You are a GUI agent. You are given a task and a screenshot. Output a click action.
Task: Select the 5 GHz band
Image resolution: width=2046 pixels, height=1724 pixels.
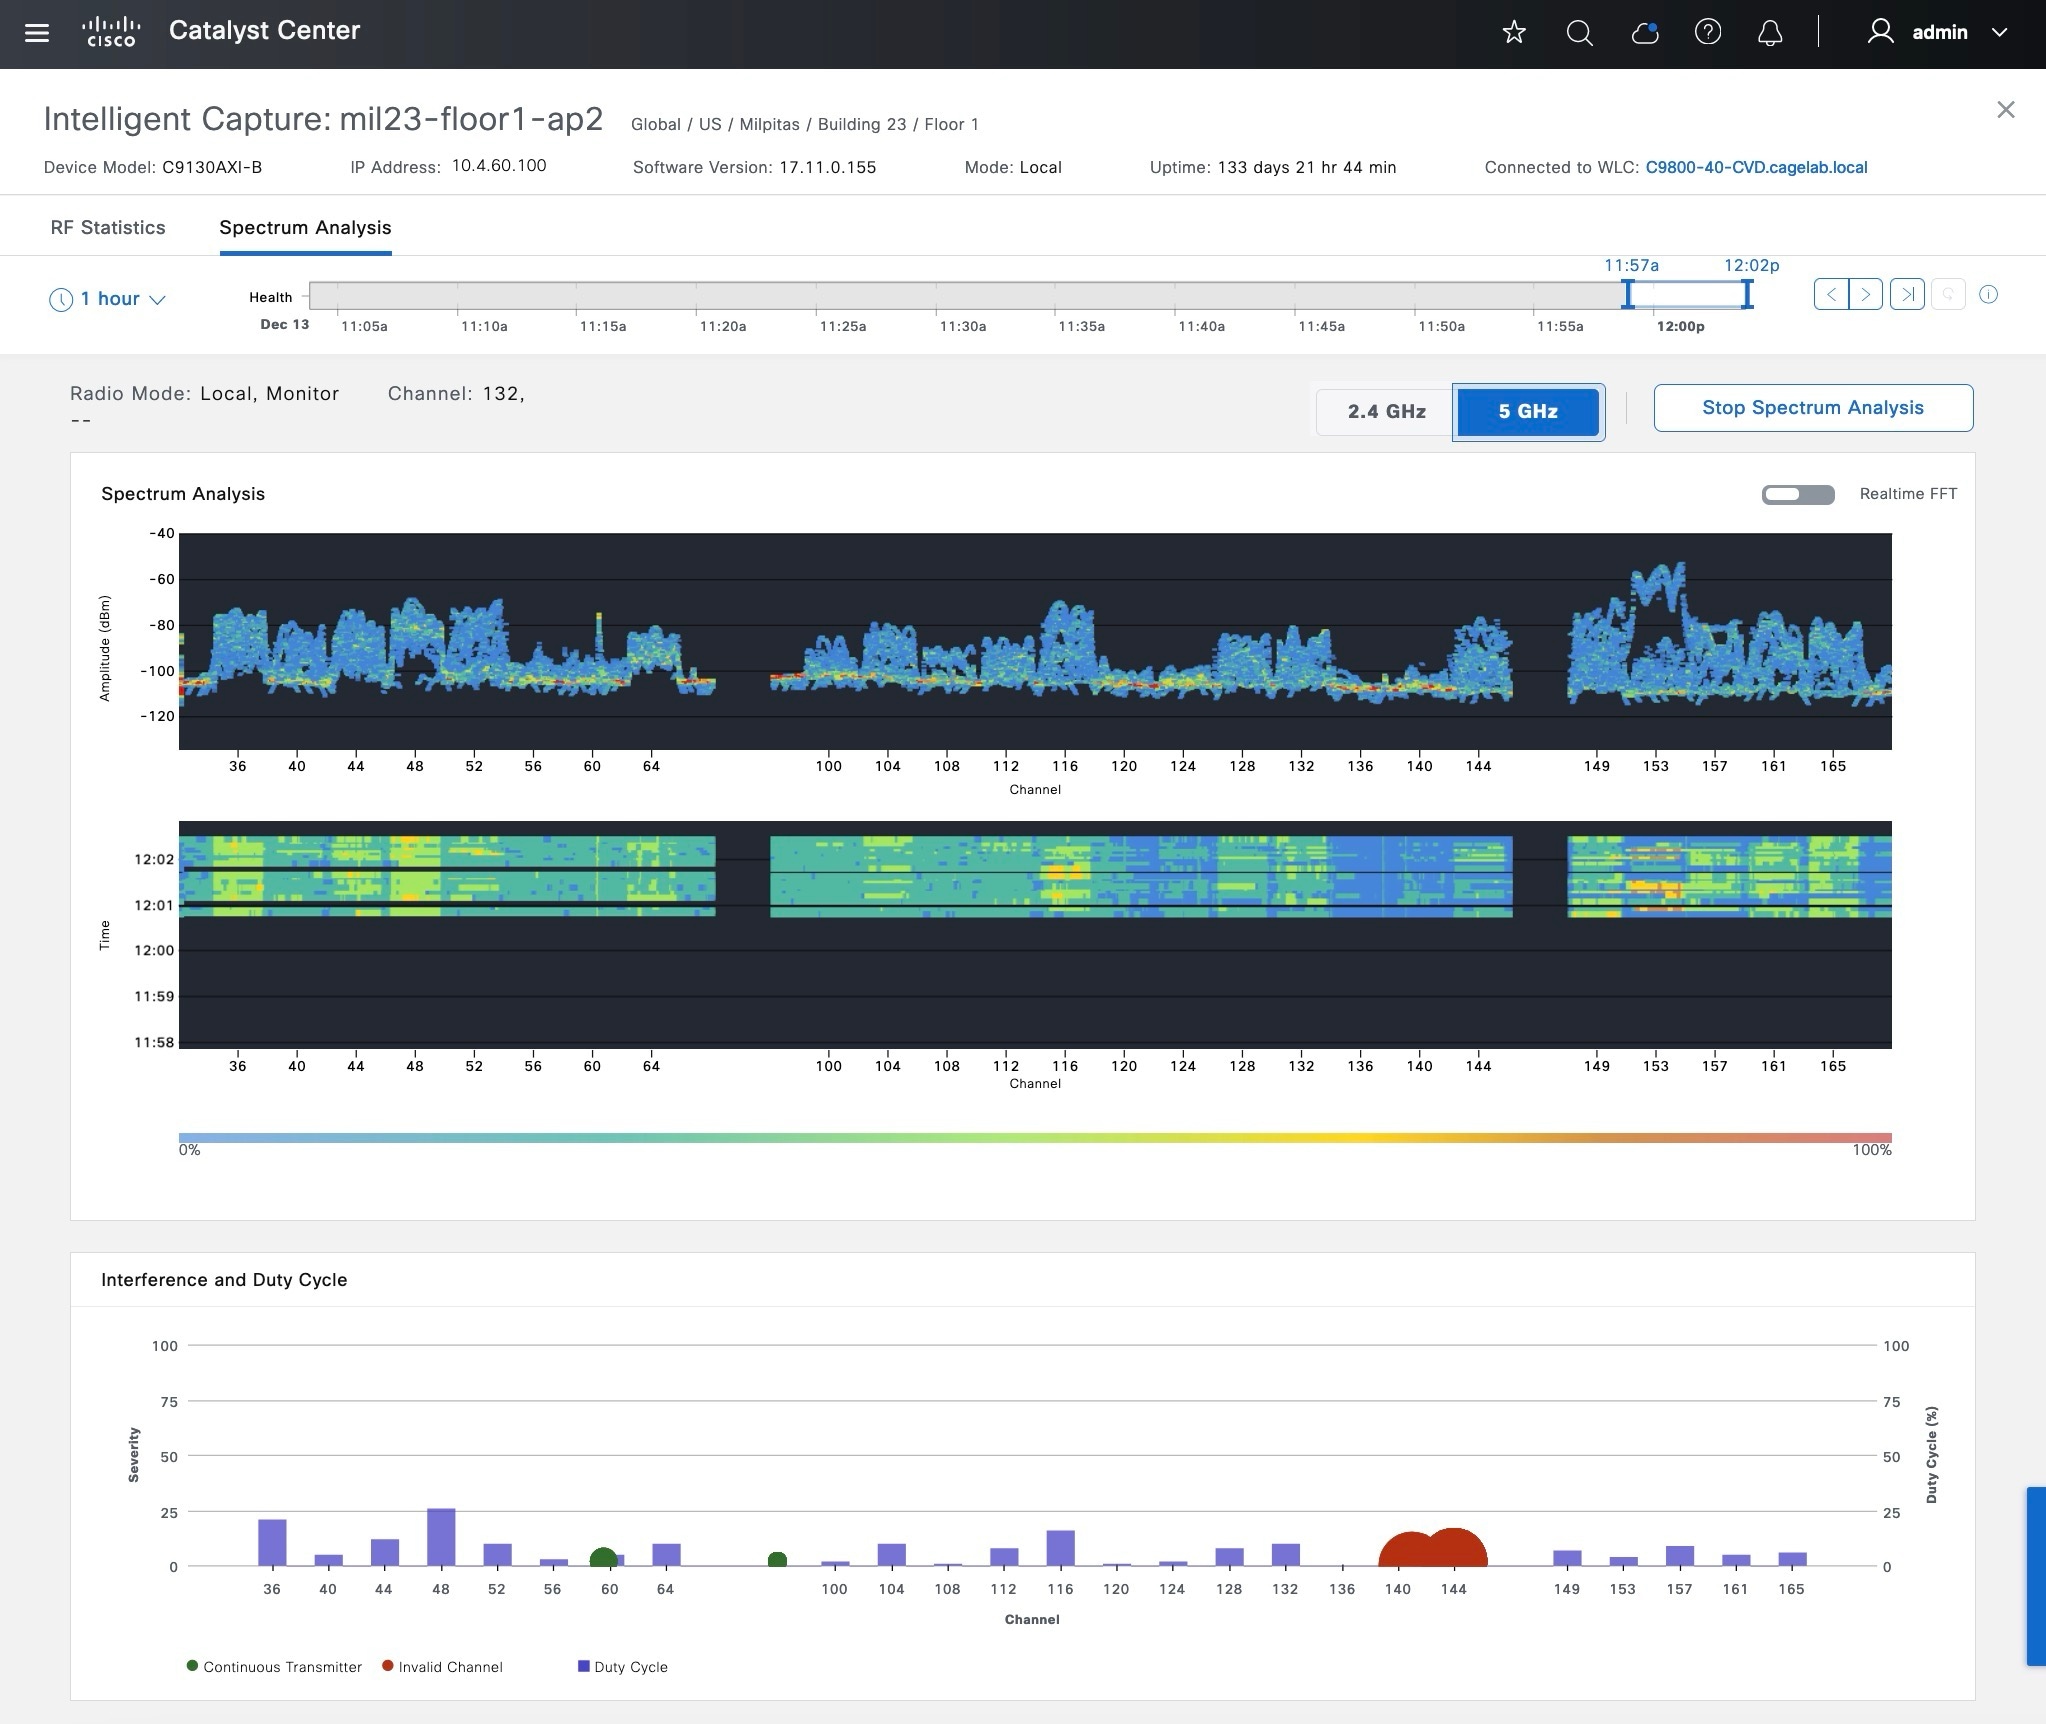1527,411
